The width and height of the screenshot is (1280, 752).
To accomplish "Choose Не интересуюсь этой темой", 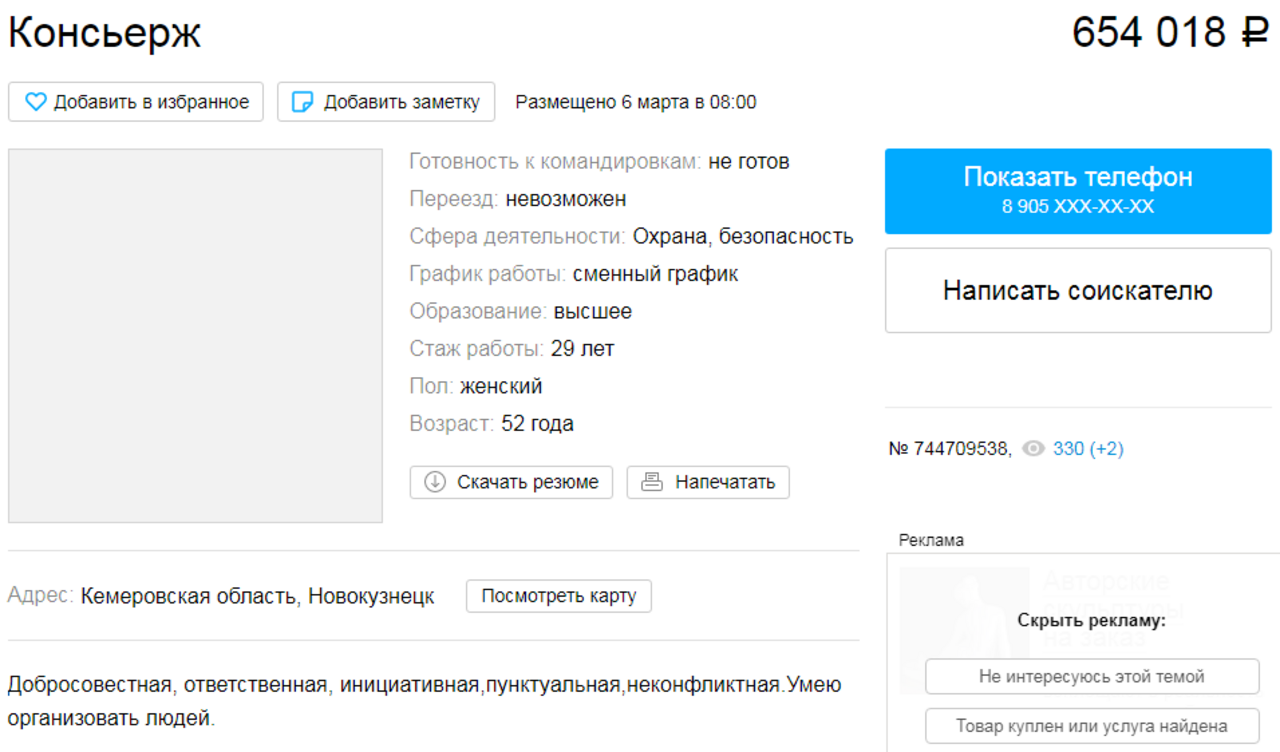I will click(1092, 676).
